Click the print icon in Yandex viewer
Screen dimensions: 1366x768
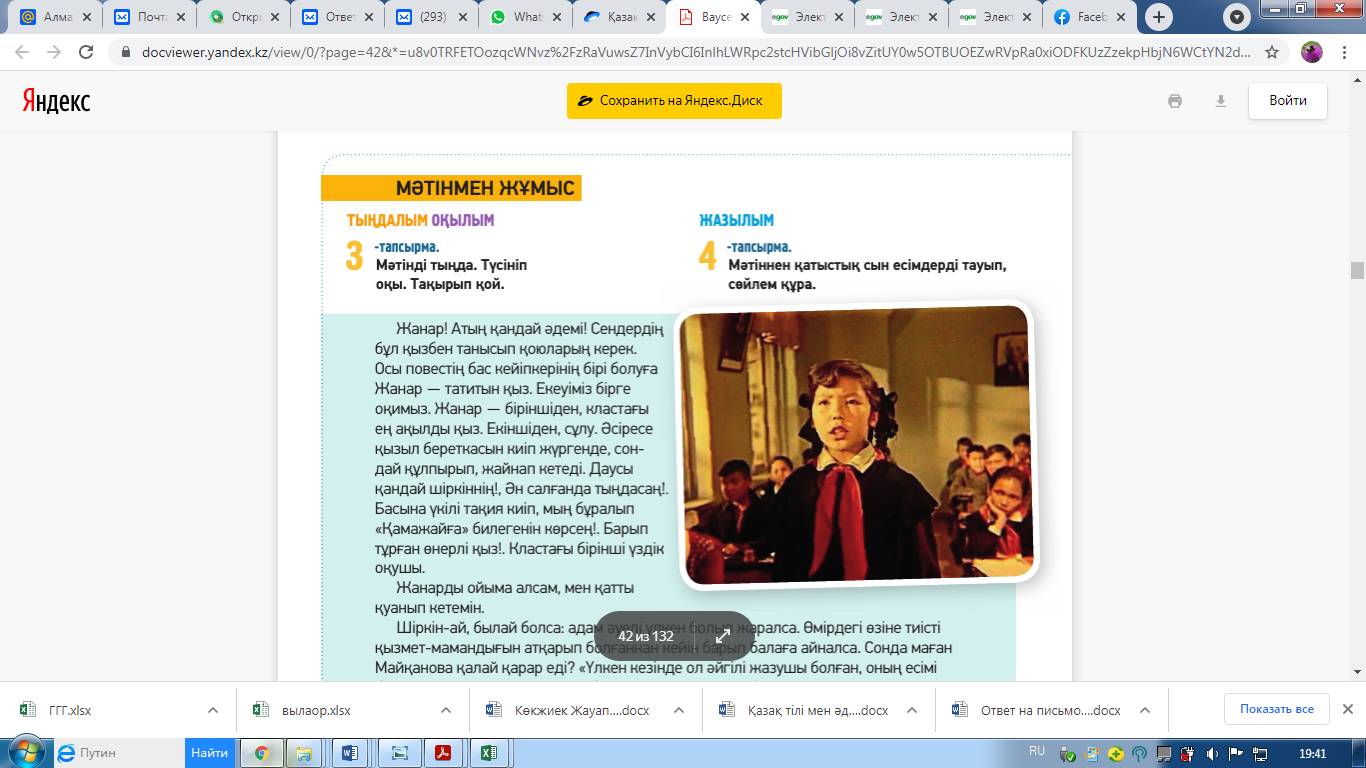1175,101
